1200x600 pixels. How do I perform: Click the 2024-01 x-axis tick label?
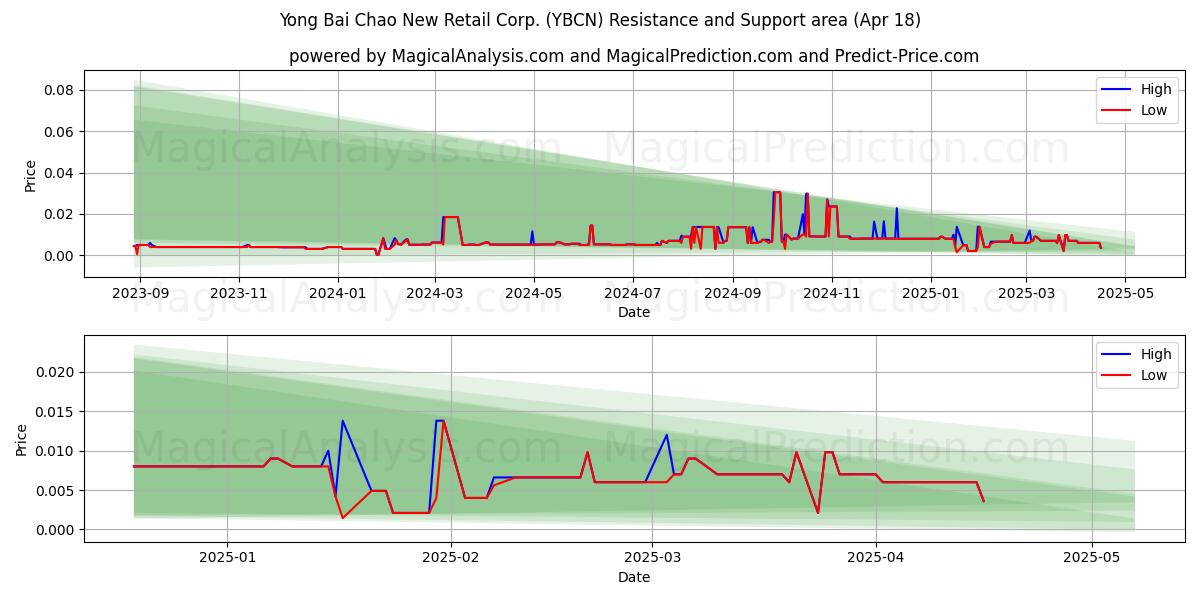click(337, 293)
